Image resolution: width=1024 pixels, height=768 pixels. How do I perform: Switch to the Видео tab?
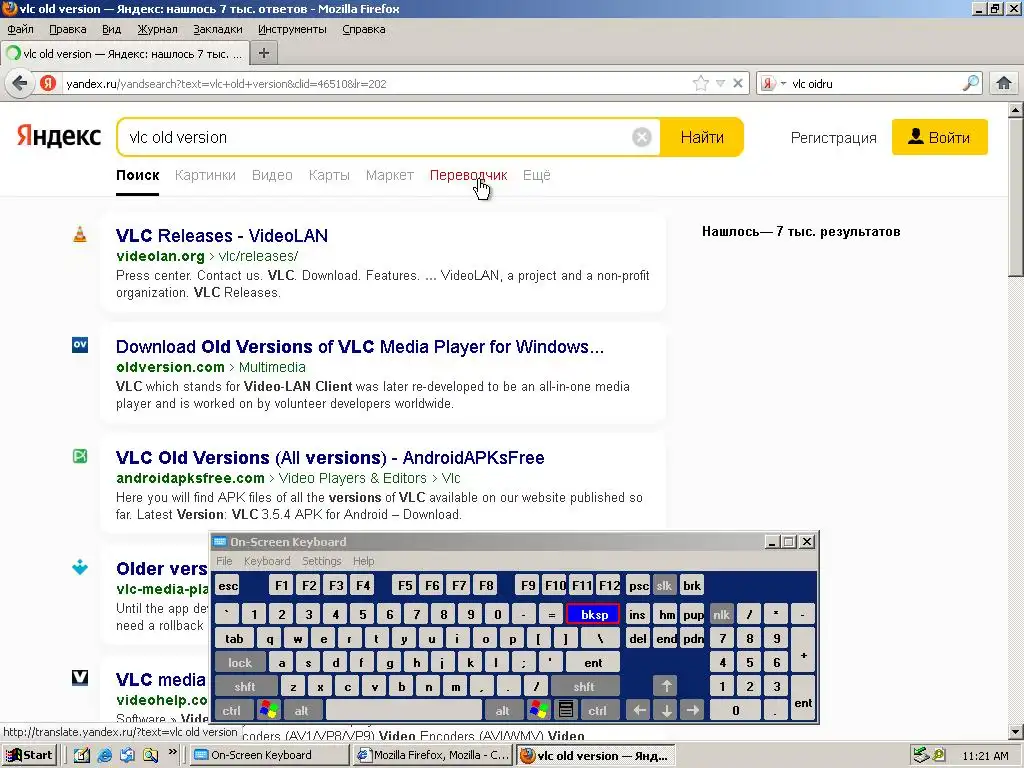(x=272, y=175)
